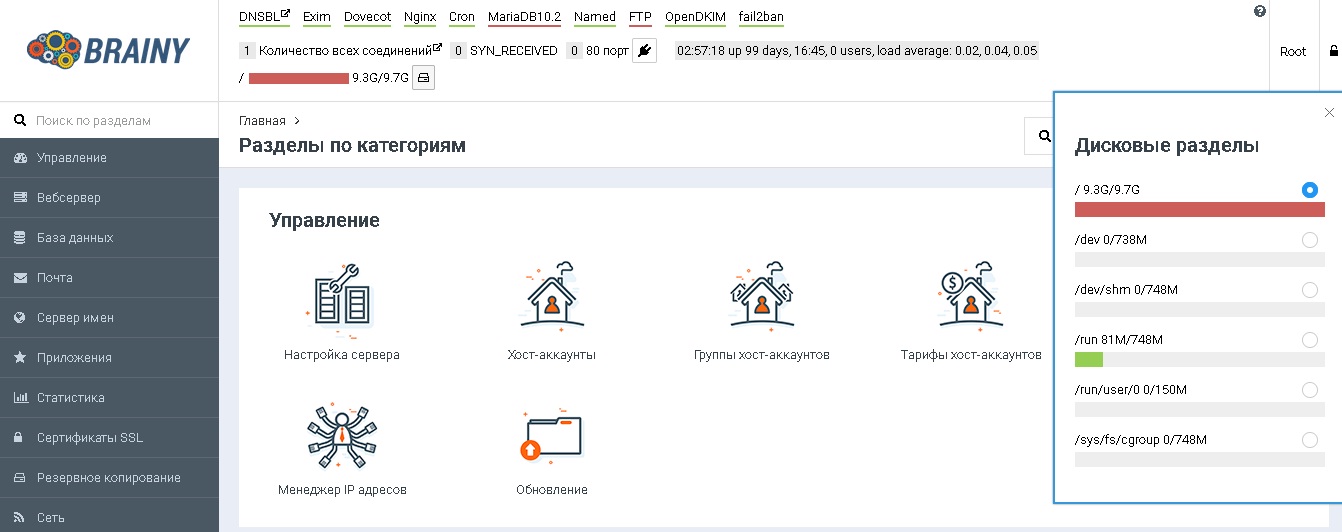Image resolution: width=1342 pixels, height=532 pixels.
Task: Select the /run 81M/748M partition radio
Action: tap(1309, 340)
